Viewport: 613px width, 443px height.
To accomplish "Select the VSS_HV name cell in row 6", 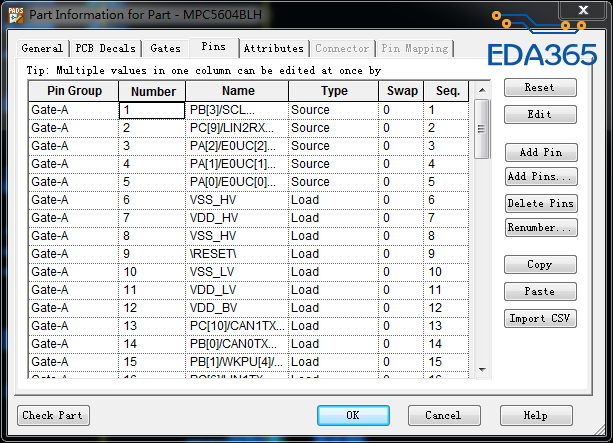I will click(x=237, y=200).
